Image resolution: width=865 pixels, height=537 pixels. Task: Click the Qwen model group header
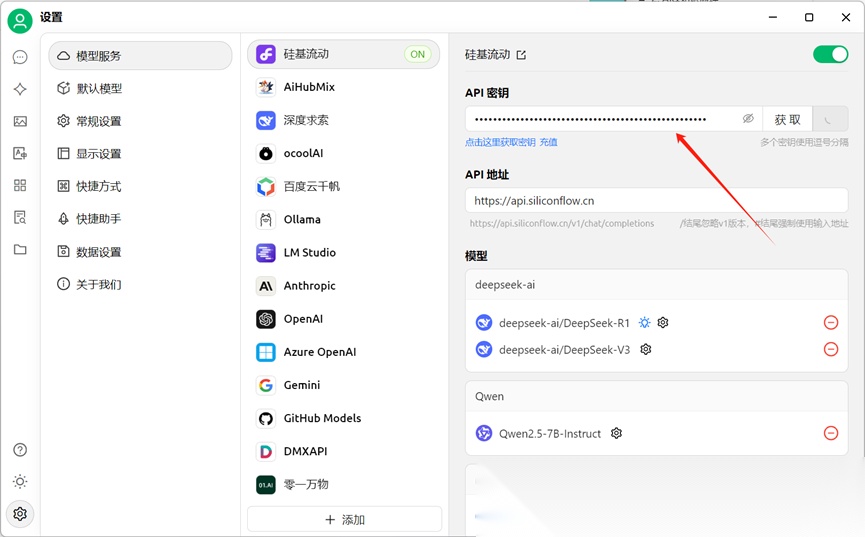click(x=656, y=396)
